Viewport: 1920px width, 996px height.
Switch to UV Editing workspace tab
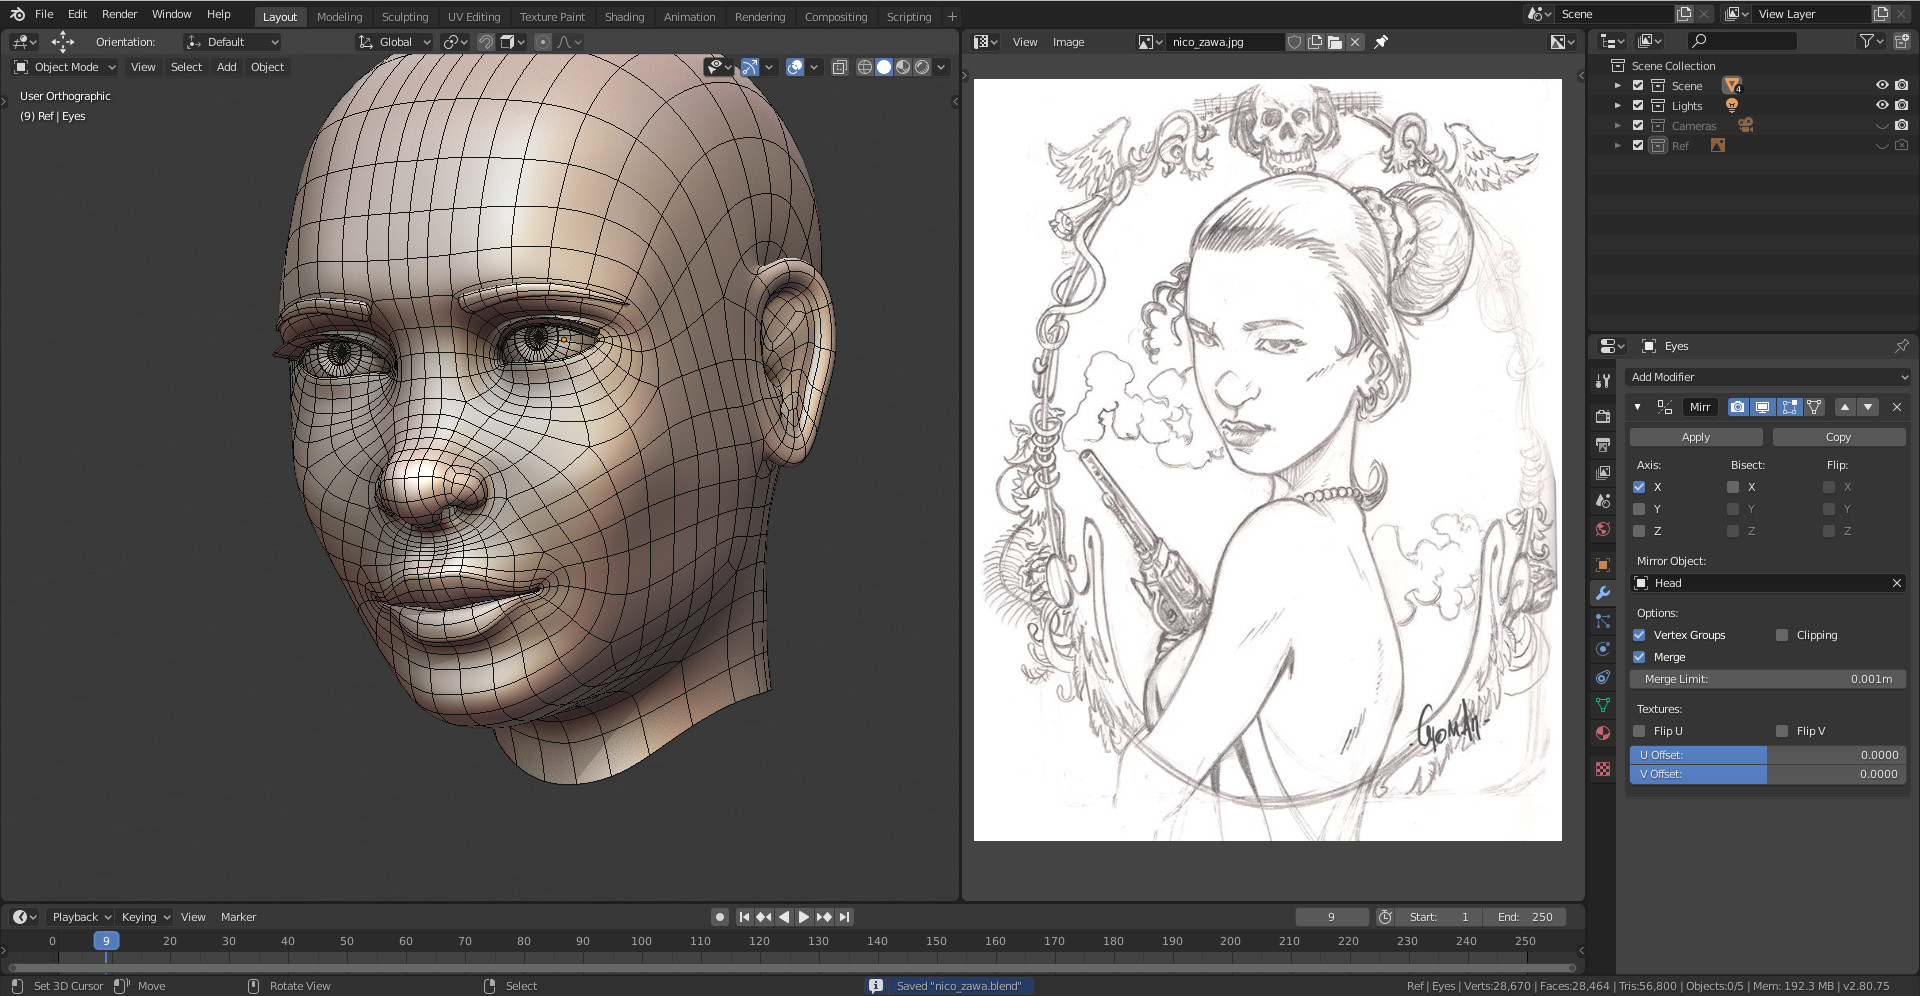[474, 17]
